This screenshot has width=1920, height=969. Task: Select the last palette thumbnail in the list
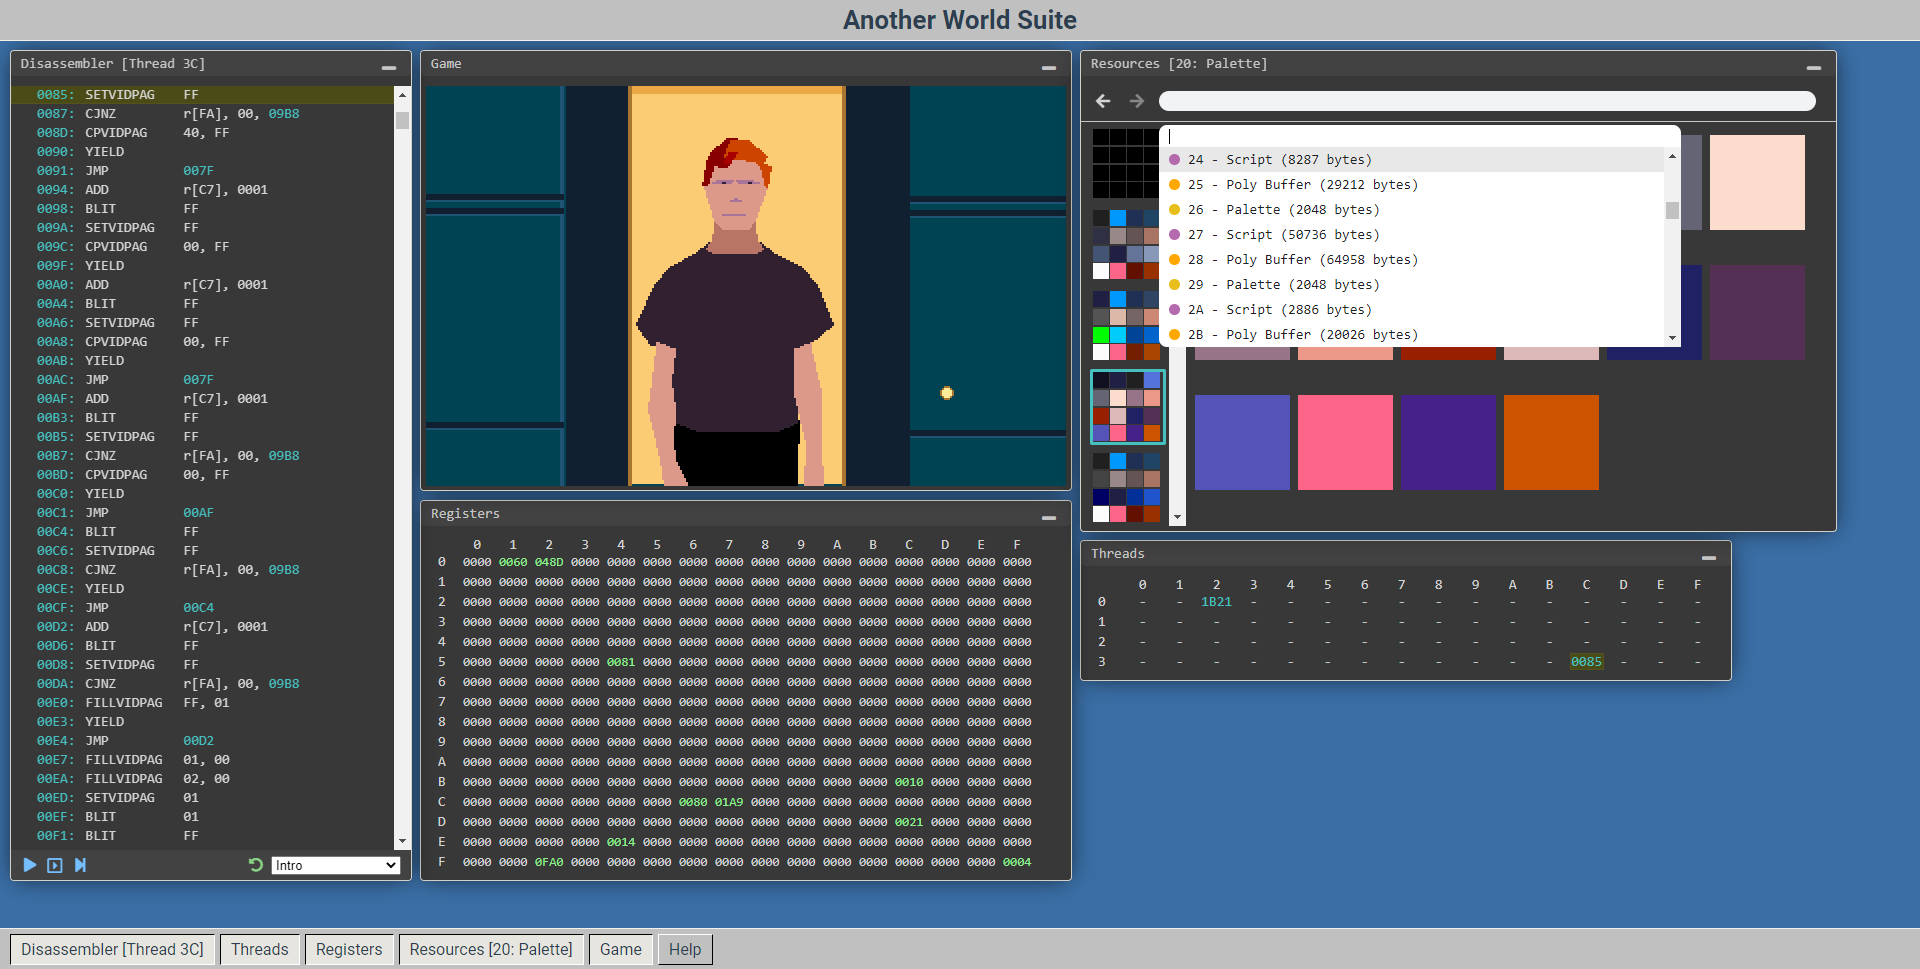[x=1126, y=488]
